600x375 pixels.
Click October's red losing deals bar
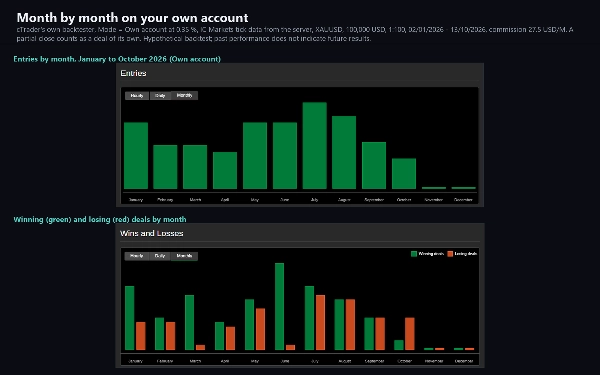coord(410,334)
